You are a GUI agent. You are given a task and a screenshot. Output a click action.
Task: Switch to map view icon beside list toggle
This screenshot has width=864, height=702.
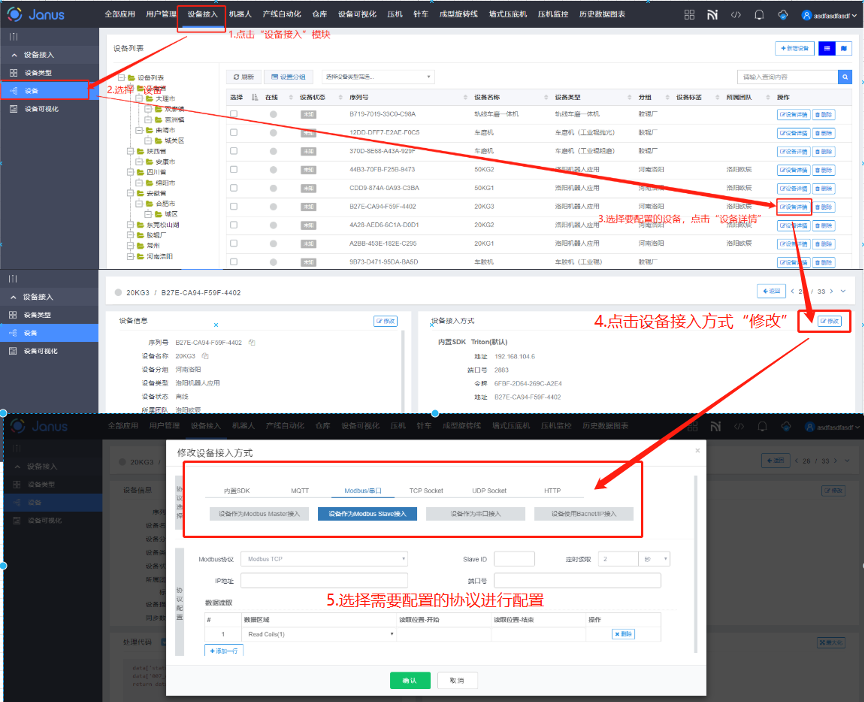point(844,48)
